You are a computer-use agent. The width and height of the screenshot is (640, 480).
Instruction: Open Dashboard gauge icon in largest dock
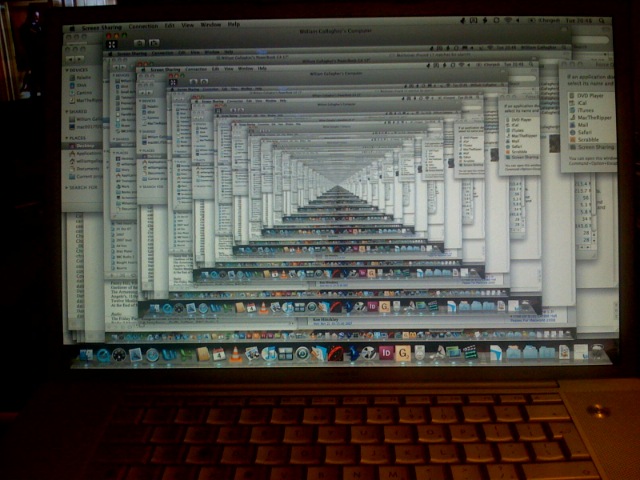119,355
